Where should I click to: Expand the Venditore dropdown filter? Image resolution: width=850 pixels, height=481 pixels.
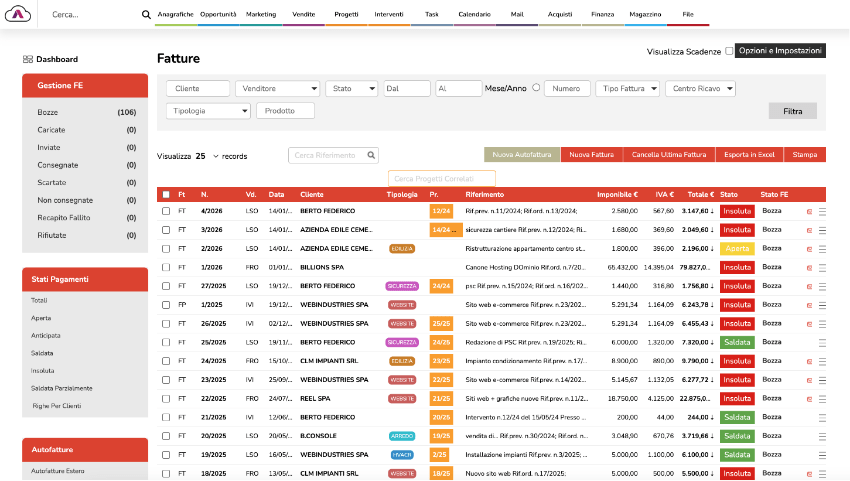(277, 88)
